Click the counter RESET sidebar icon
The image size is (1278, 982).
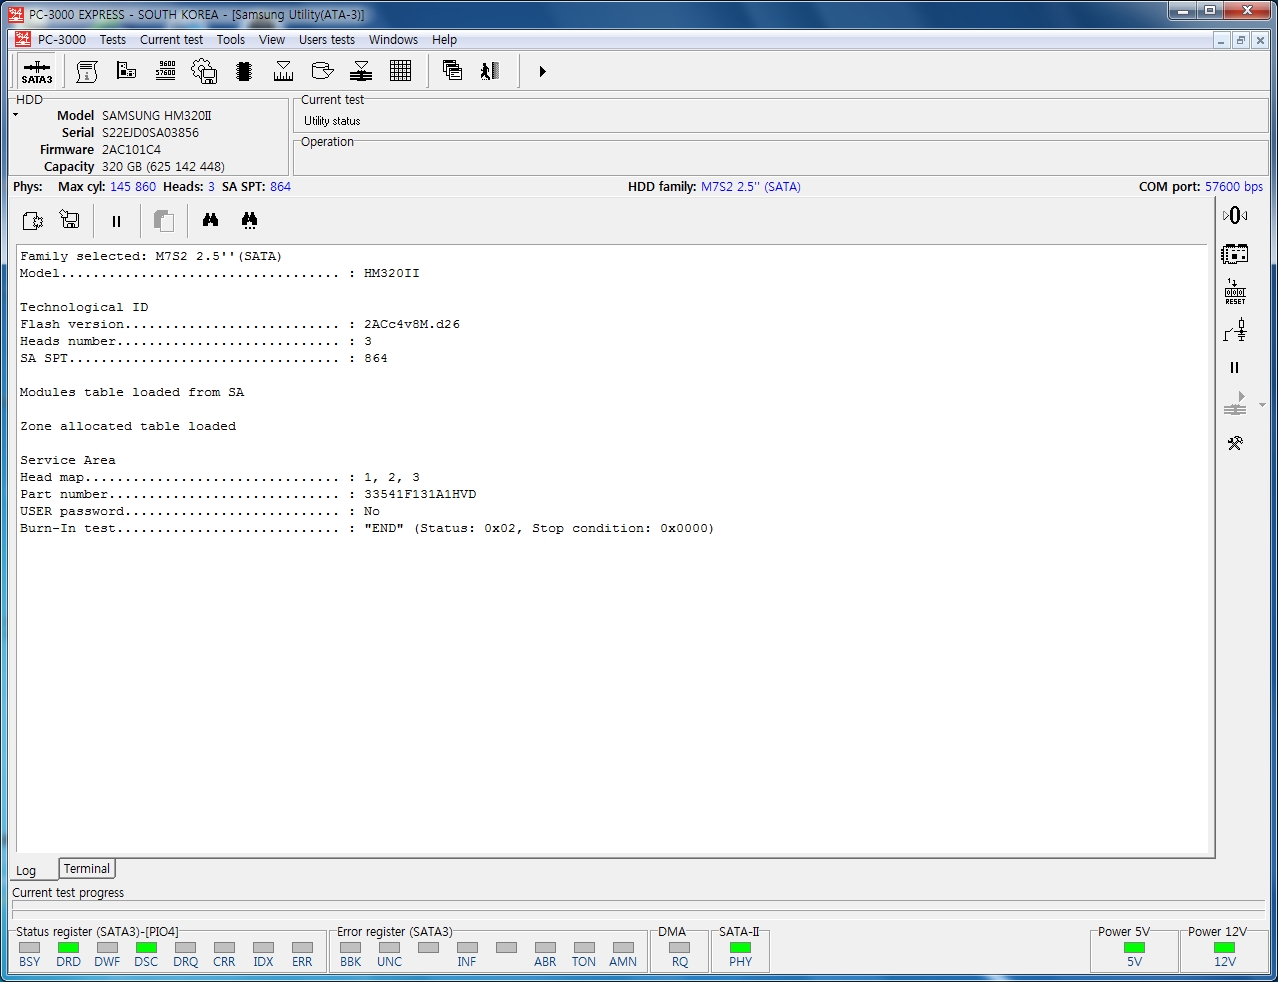[x=1235, y=292]
